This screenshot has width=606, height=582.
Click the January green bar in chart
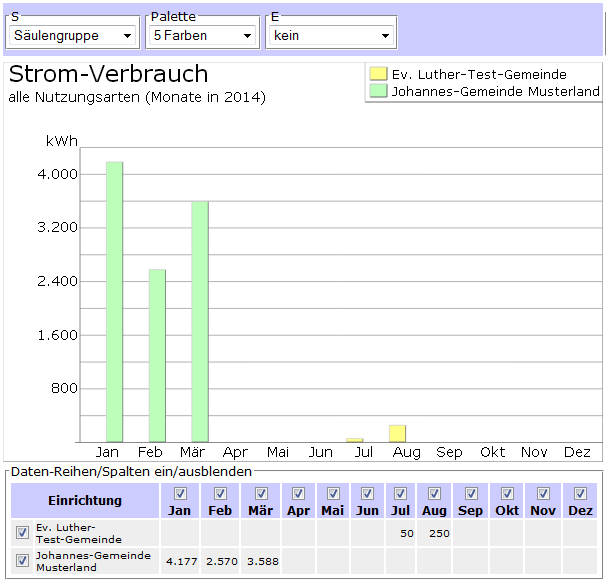pos(114,300)
